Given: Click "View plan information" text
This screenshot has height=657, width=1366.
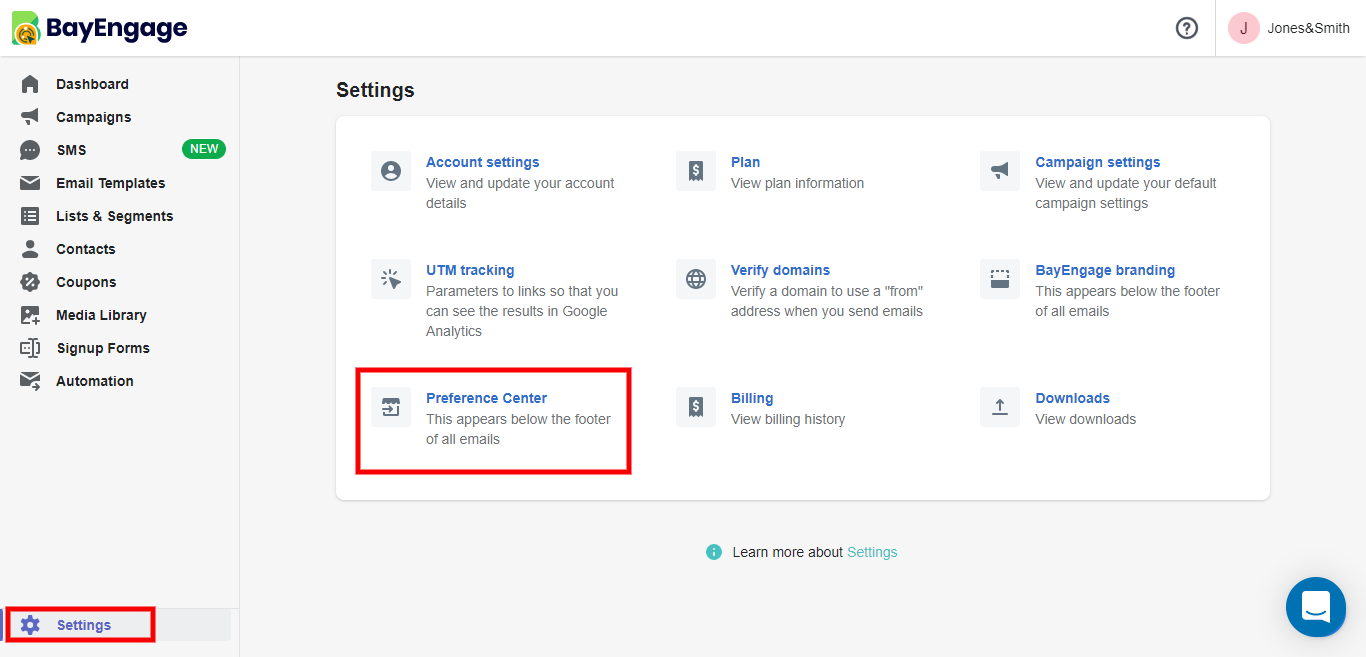Looking at the screenshot, I should point(797,183).
